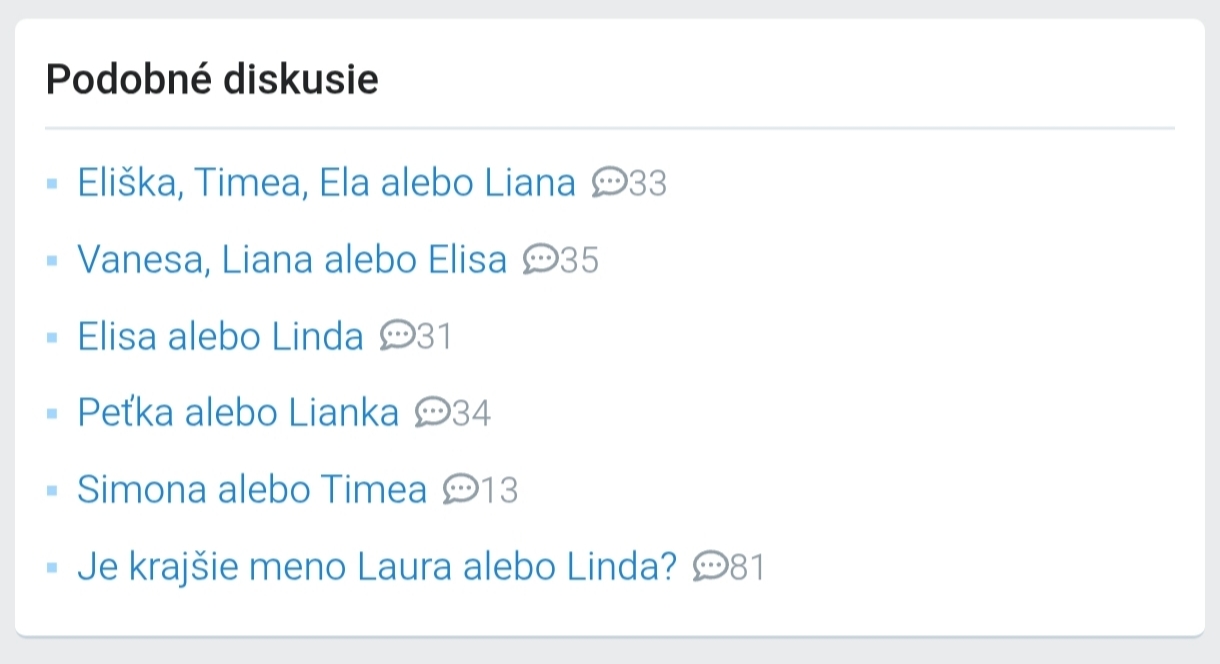This screenshot has width=1220, height=664.
Task: Open 'Je krajšie meno Laura alebo Linda?' discussion
Action: (x=377, y=567)
